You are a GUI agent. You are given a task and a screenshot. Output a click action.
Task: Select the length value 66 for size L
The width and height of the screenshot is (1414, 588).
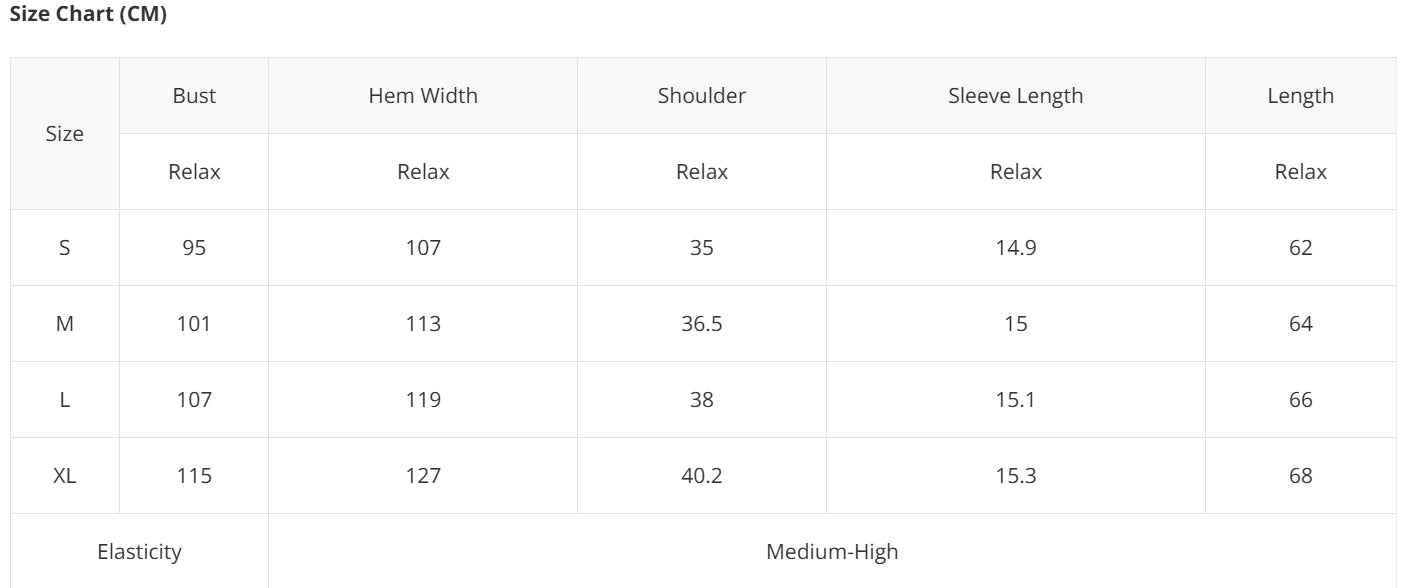1300,400
